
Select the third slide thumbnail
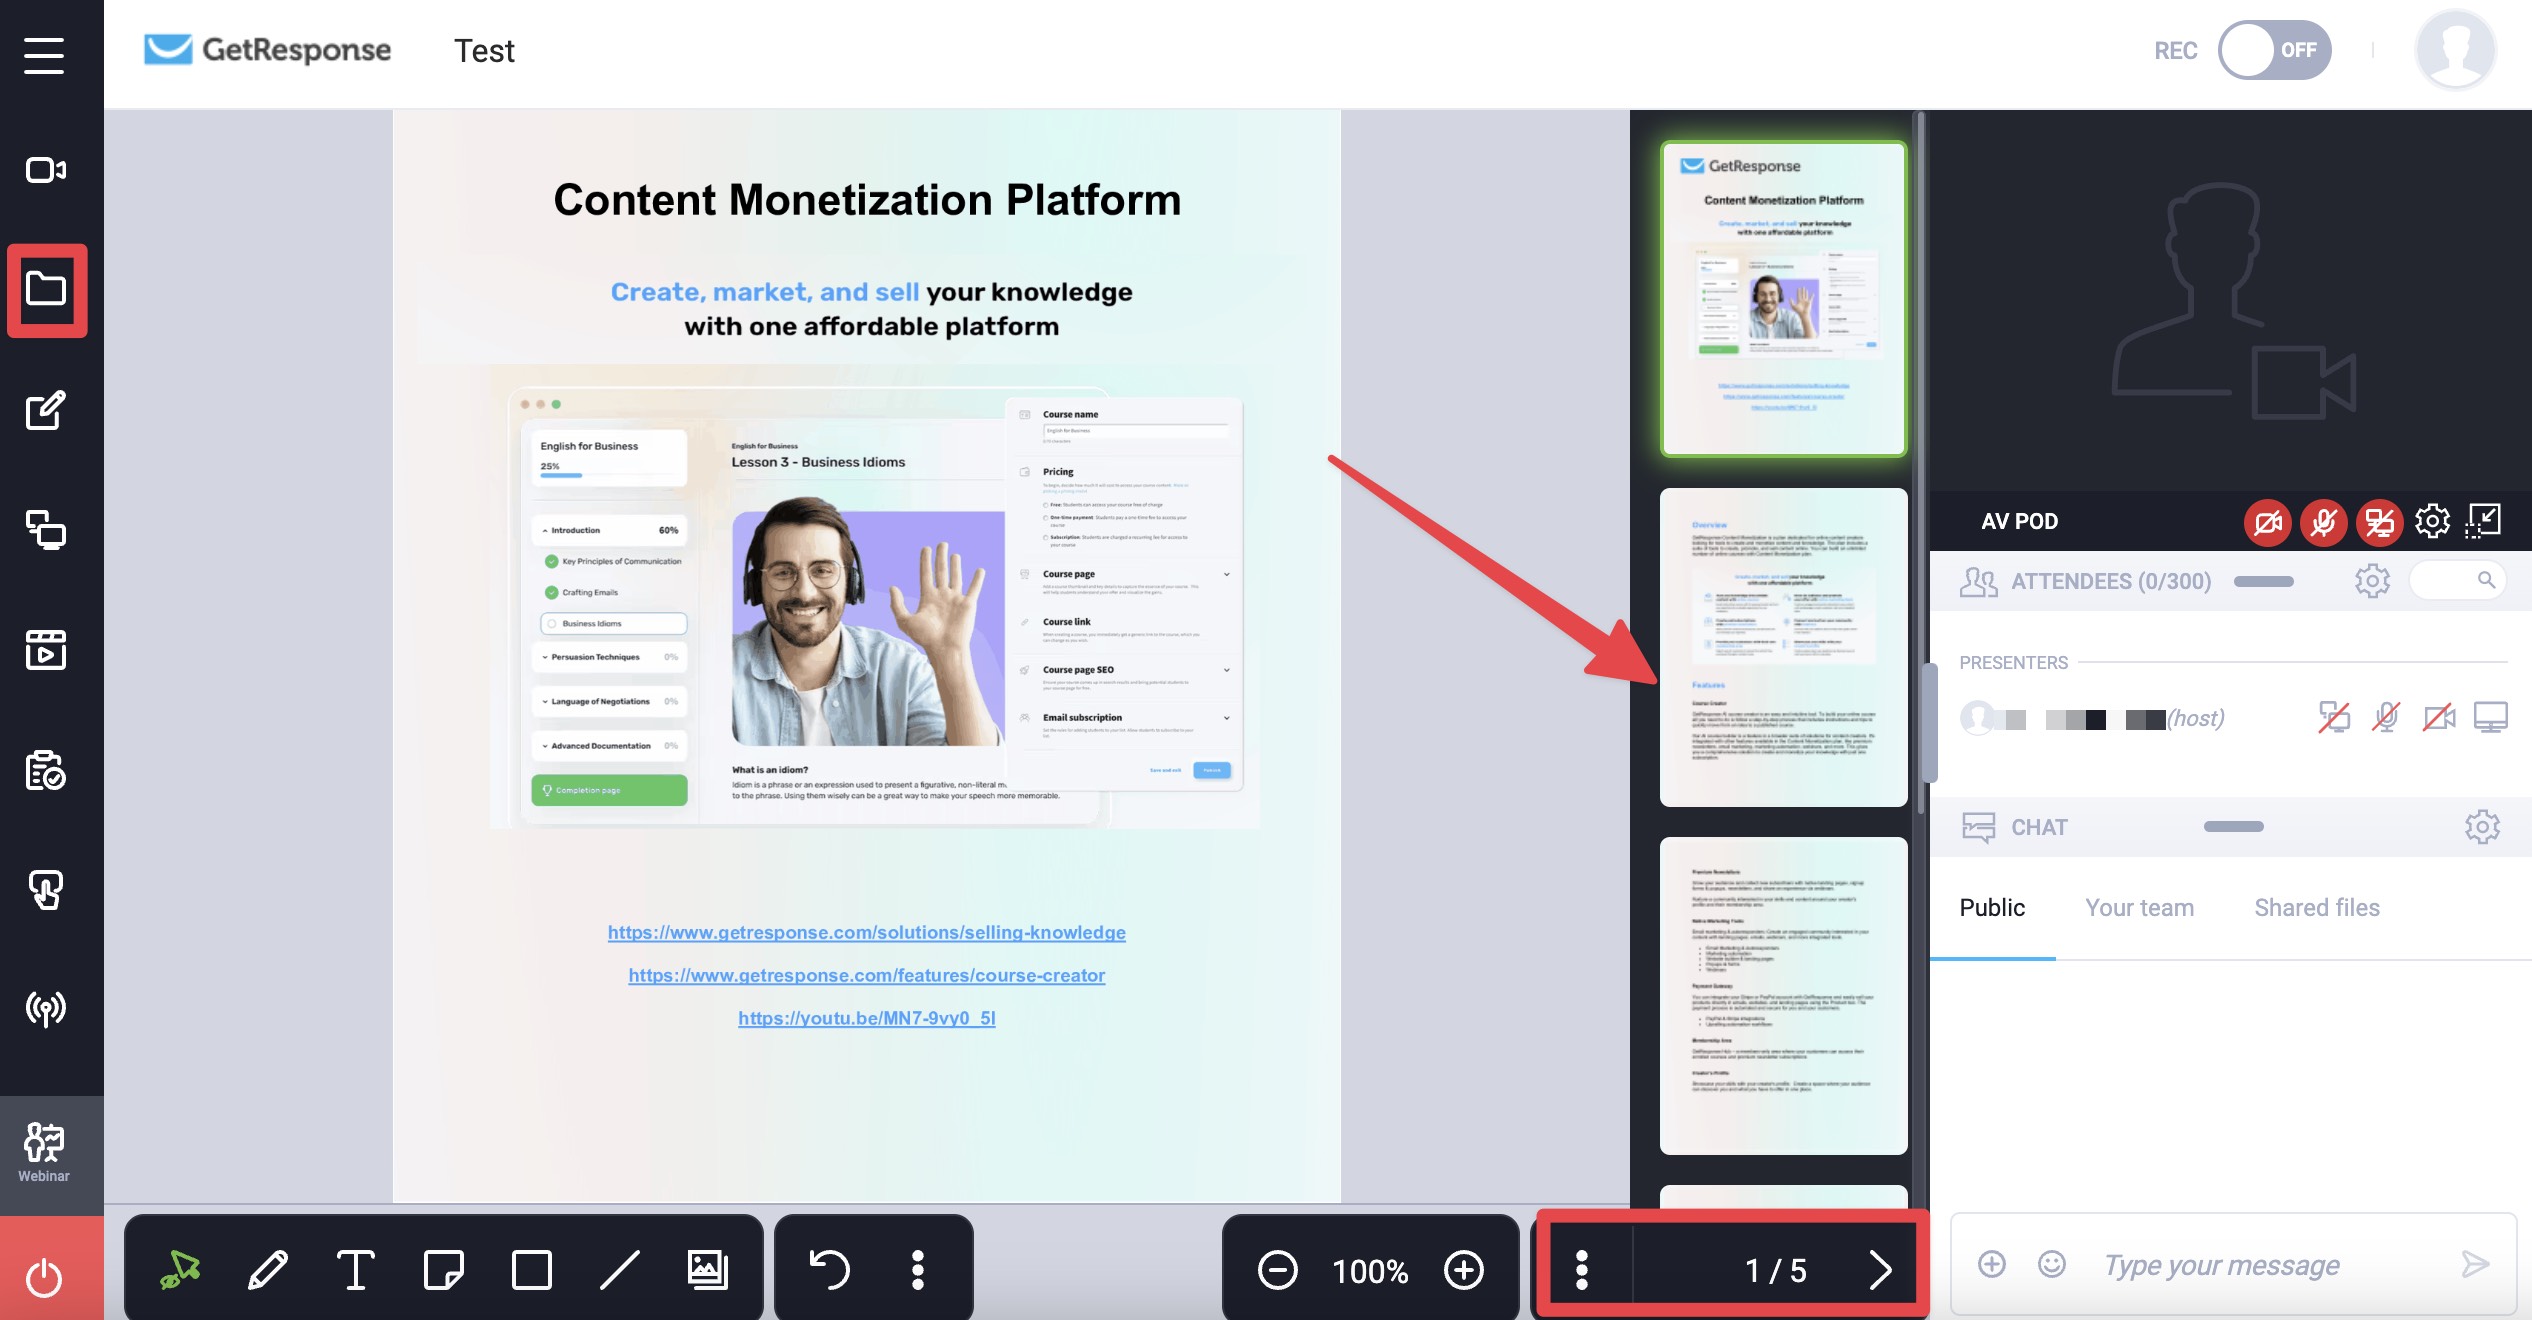click(1784, 996)
